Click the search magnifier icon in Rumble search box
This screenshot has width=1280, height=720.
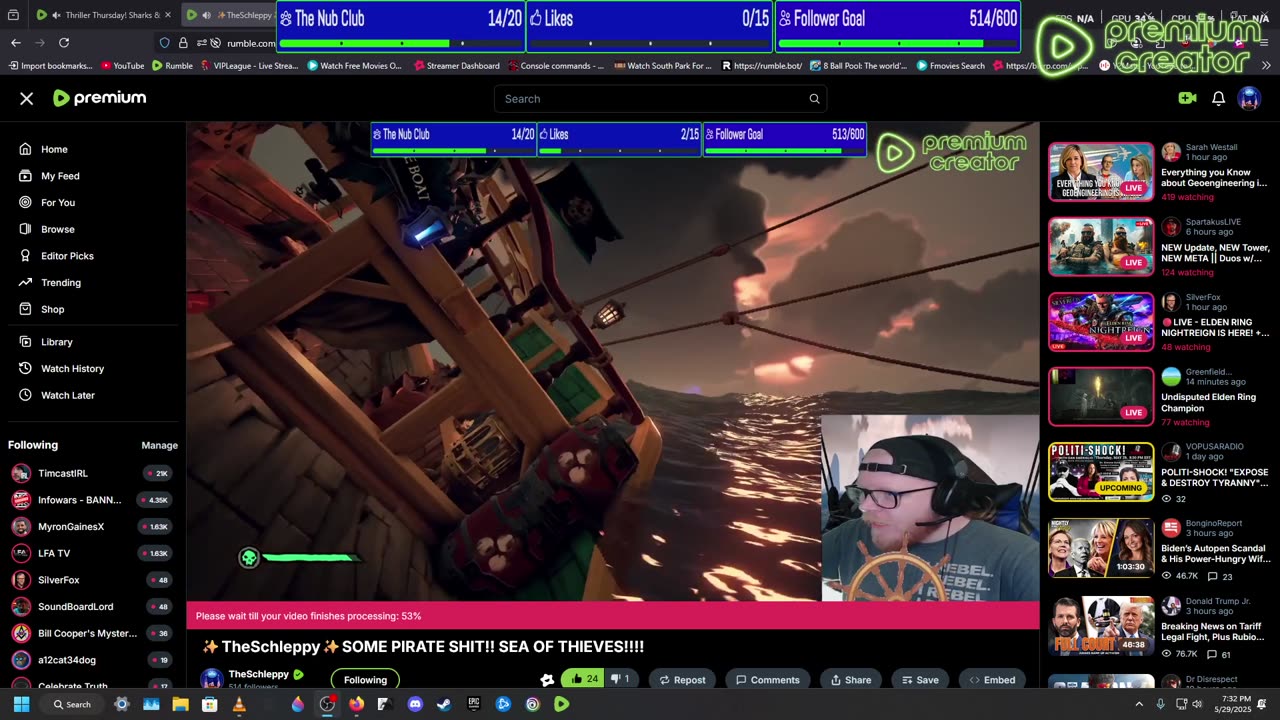(x=814, y=99)
